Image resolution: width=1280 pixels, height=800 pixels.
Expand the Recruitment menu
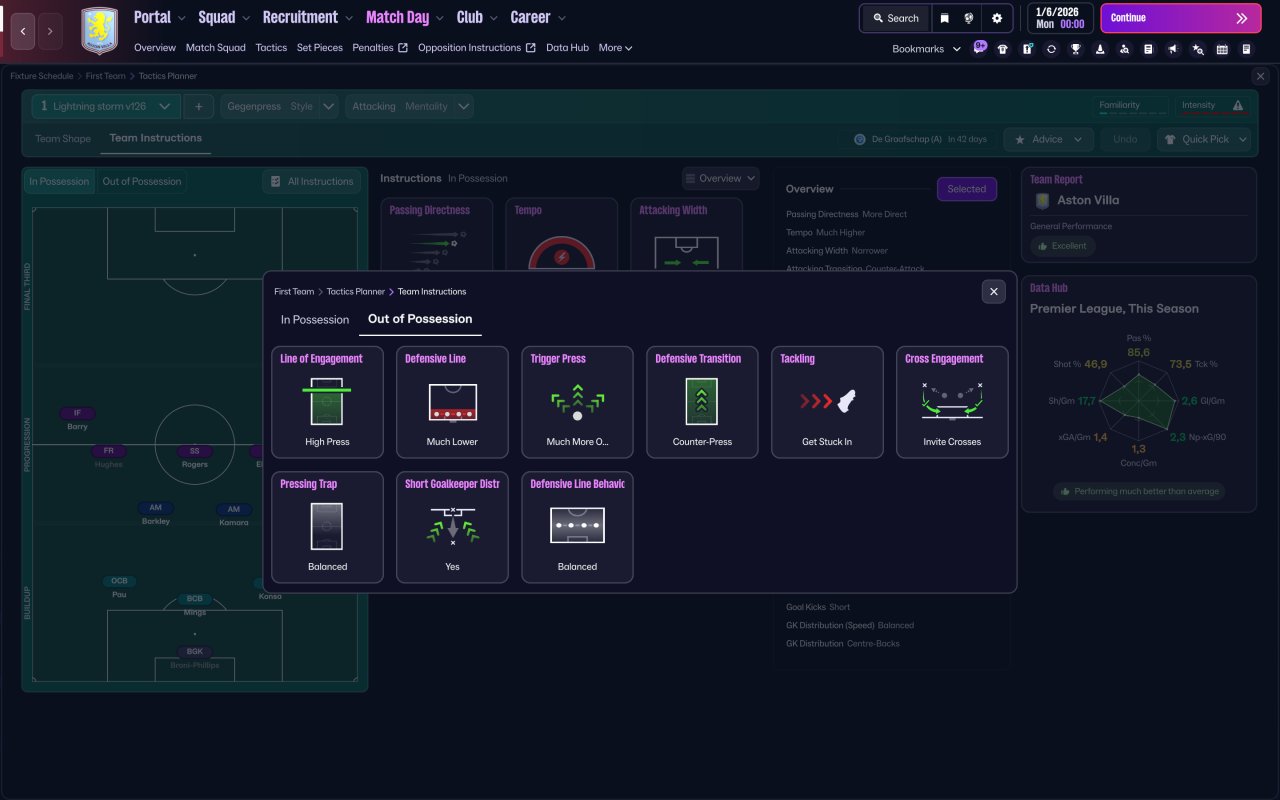[x=308, y=17]
